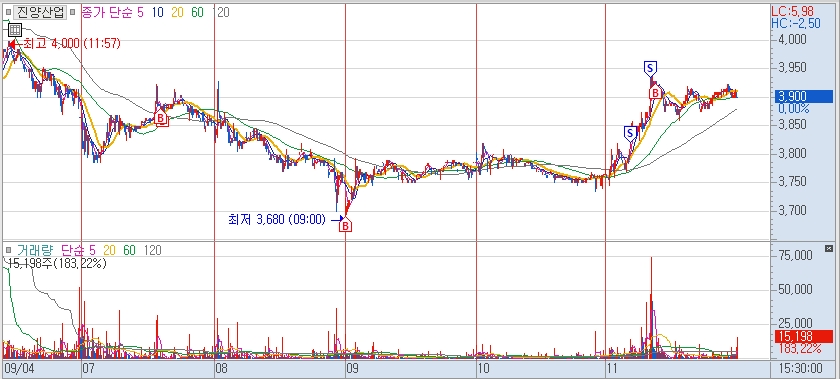Click the green 60 volume moving average label
Image resolution: width=840 pixels, height=379 pixels.
(x=130, y=250)
